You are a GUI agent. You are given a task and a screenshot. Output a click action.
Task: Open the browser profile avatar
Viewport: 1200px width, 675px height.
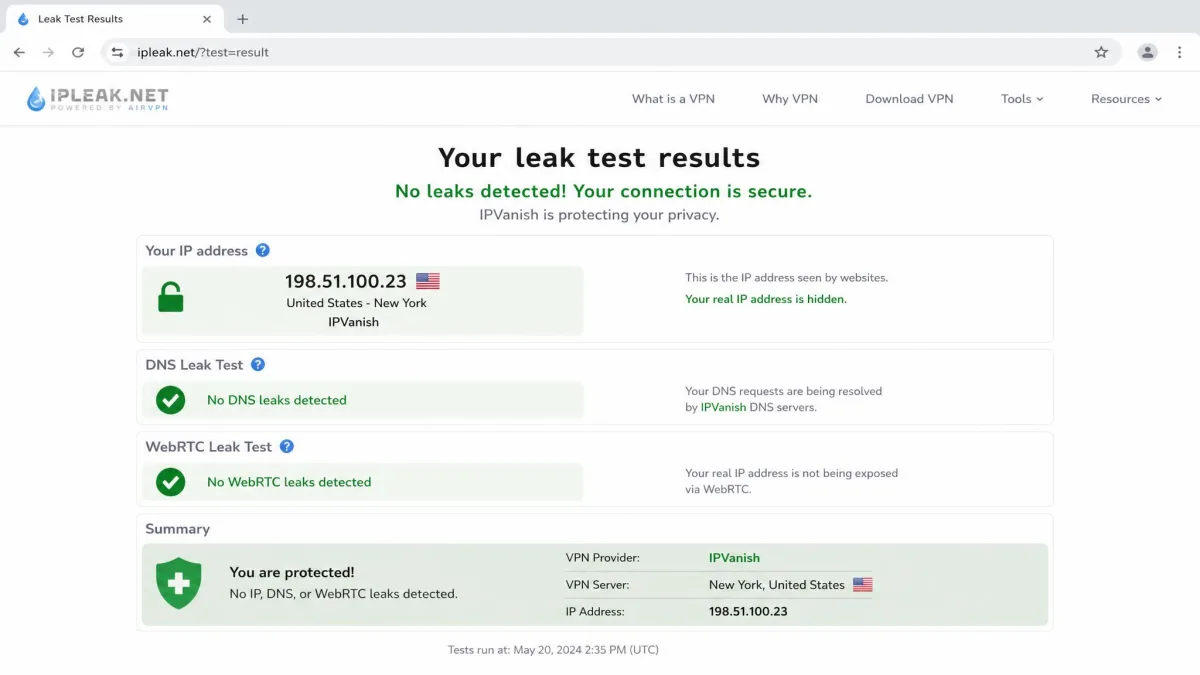pyautogui.click(x=1147, y=52)
